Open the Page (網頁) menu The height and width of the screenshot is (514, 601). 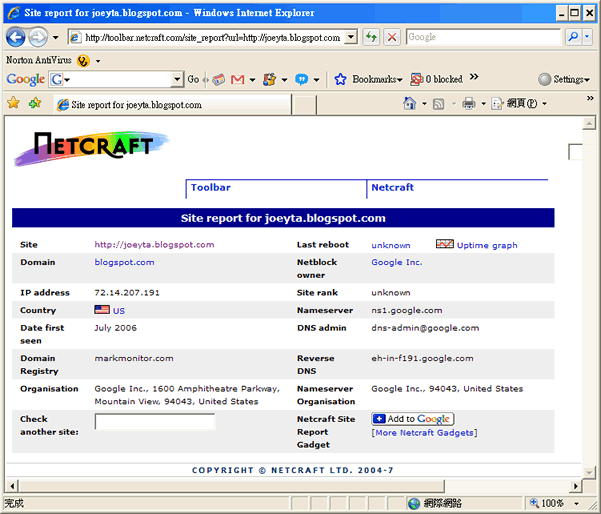[520, 103]
